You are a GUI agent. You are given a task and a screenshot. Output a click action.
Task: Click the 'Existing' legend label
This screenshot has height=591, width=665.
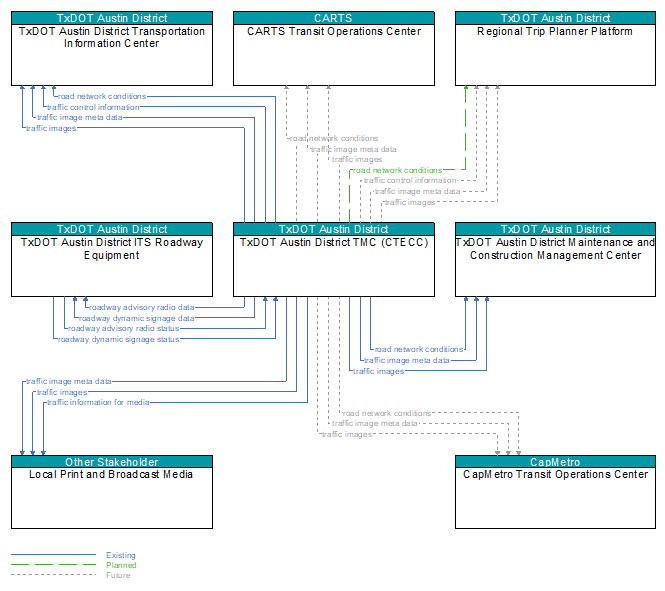tap(121, 555)
